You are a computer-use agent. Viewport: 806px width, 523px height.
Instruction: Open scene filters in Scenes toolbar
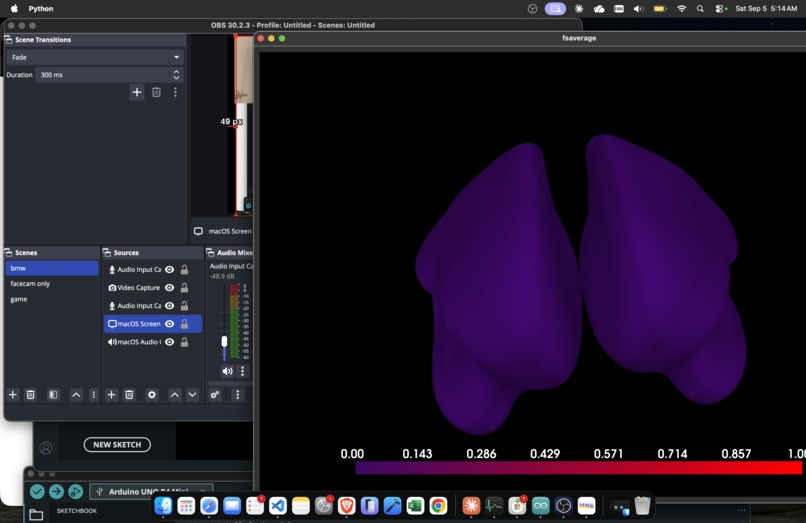tap(53, 394)
